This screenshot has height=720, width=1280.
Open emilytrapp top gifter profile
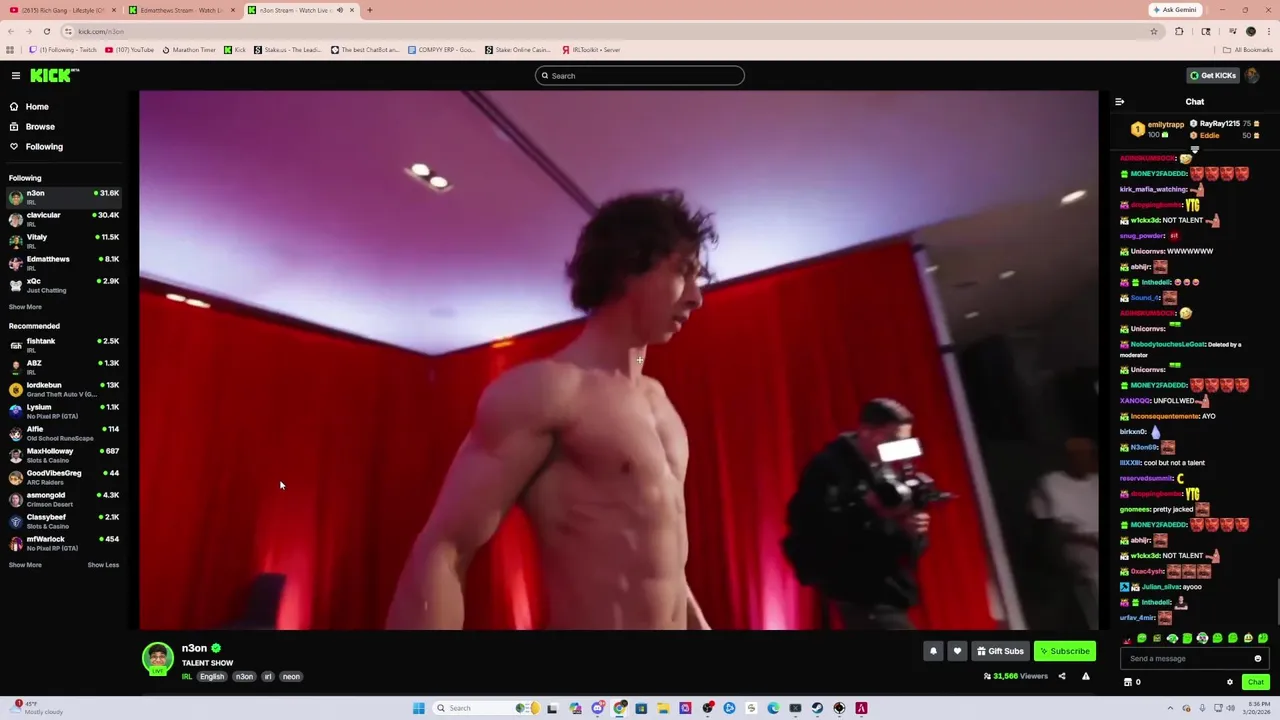tap(1166, 125)
